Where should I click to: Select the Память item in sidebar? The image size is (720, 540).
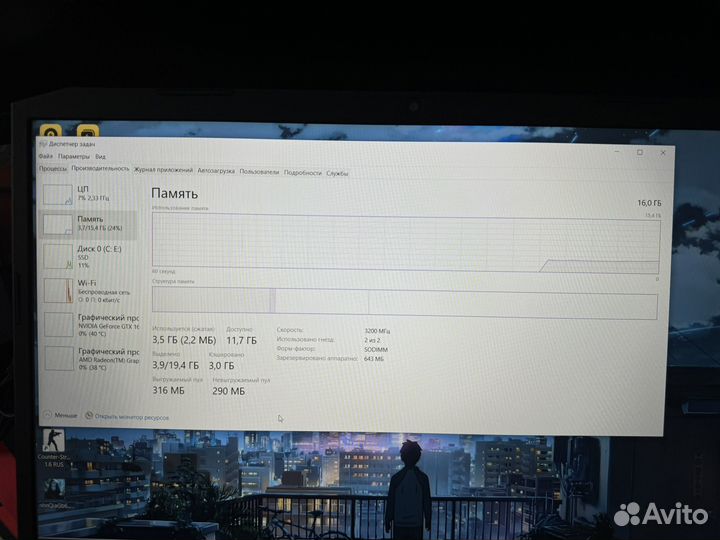coord(88,224)
